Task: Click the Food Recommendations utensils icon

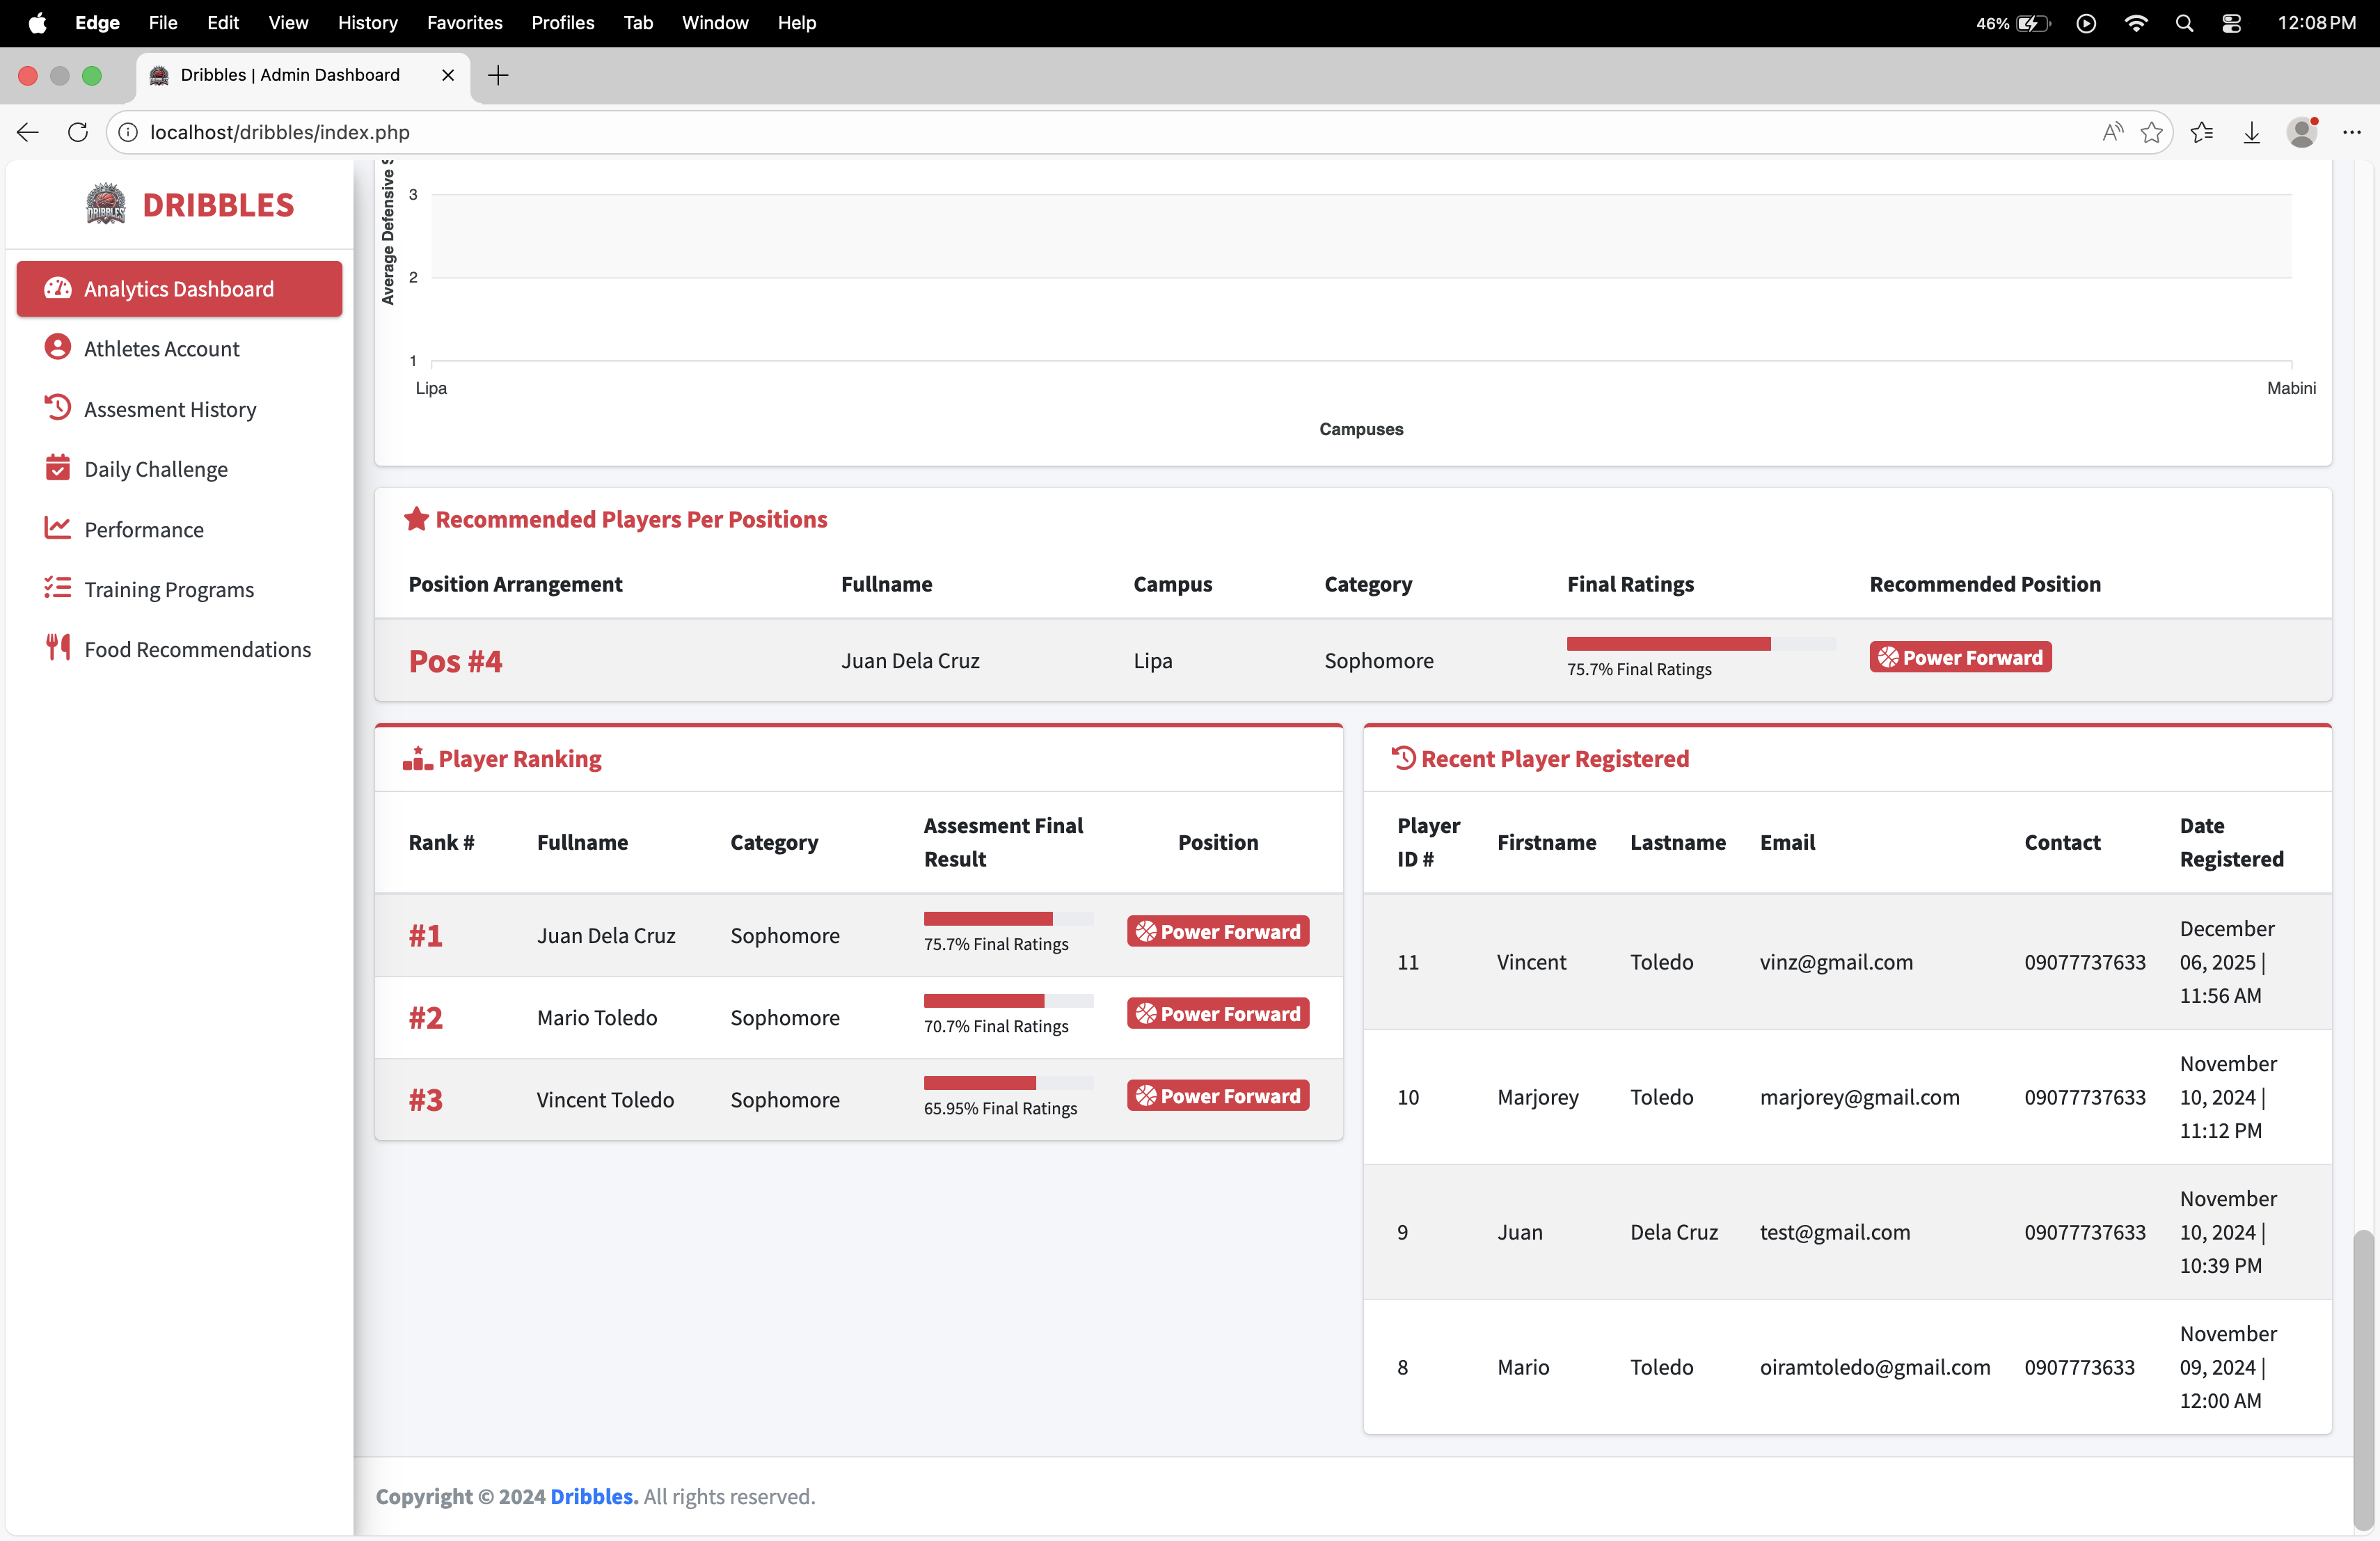Action: tap(57, 648)
